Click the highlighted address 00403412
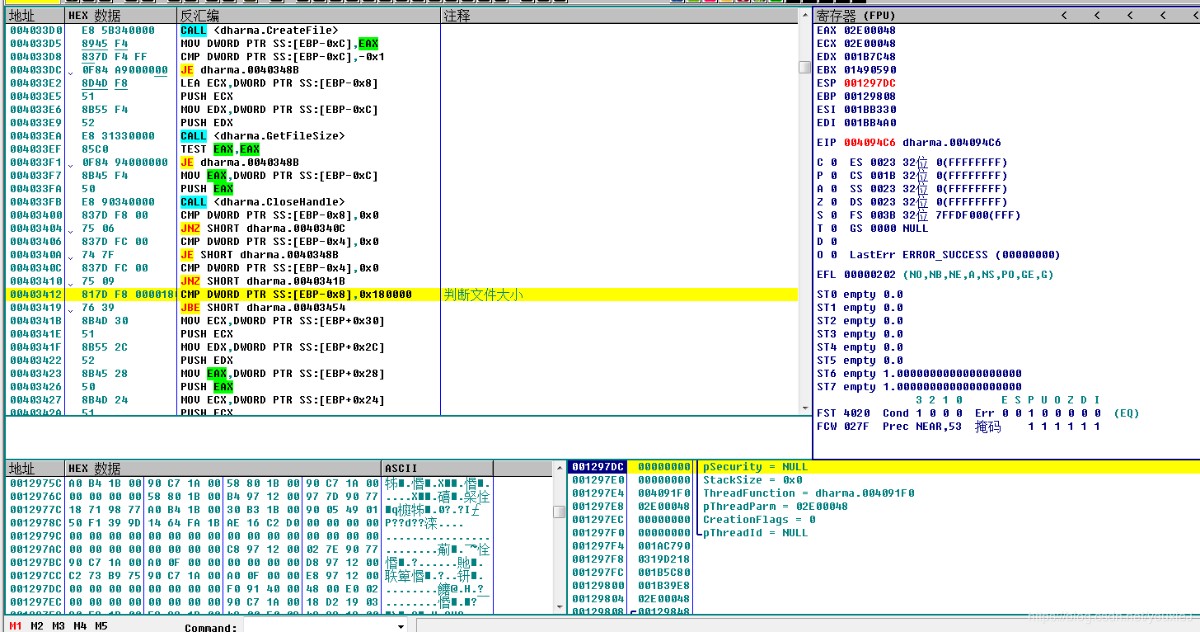 coord(35,295)
